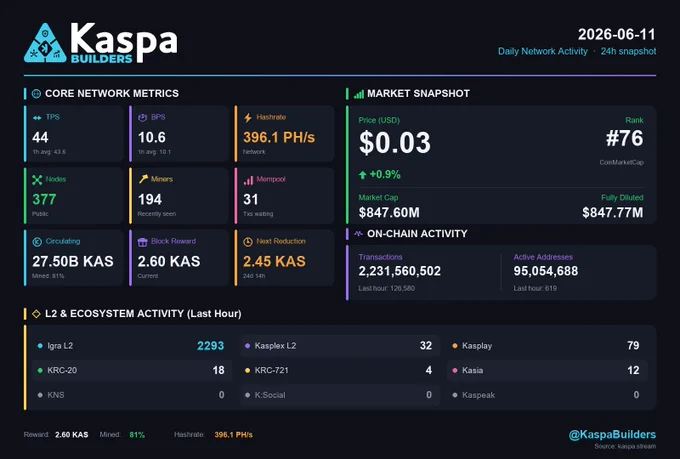Screen dimensions: 680x459
Task: Click the L2 & Ecosystem diamond icon
Action: tap(36, 314)
